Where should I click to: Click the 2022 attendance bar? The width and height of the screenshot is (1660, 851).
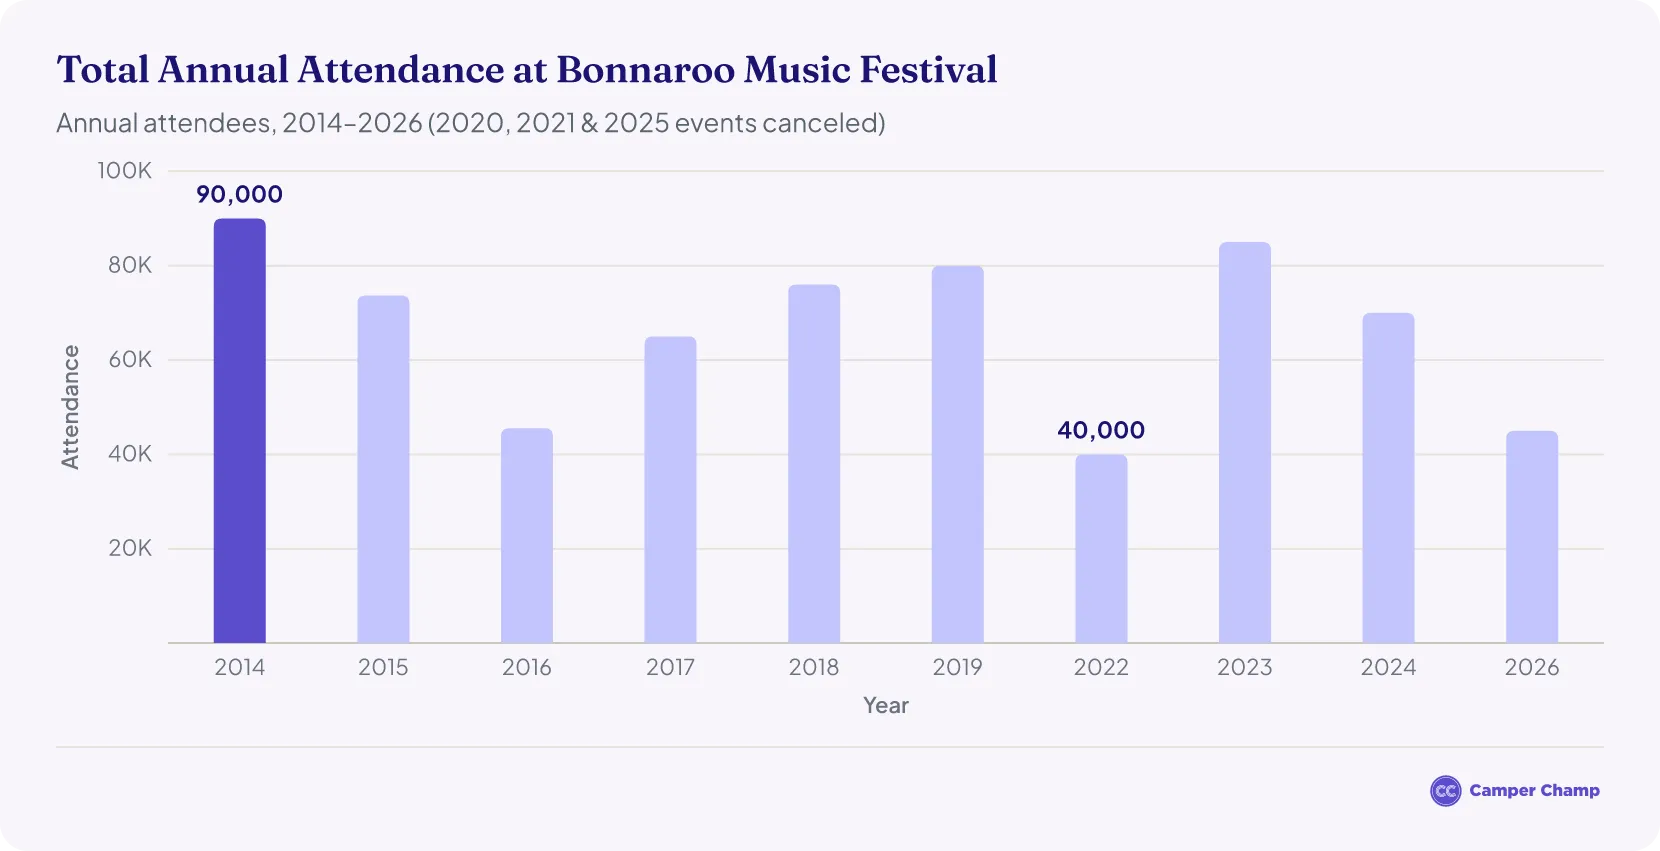[1101, 549]
